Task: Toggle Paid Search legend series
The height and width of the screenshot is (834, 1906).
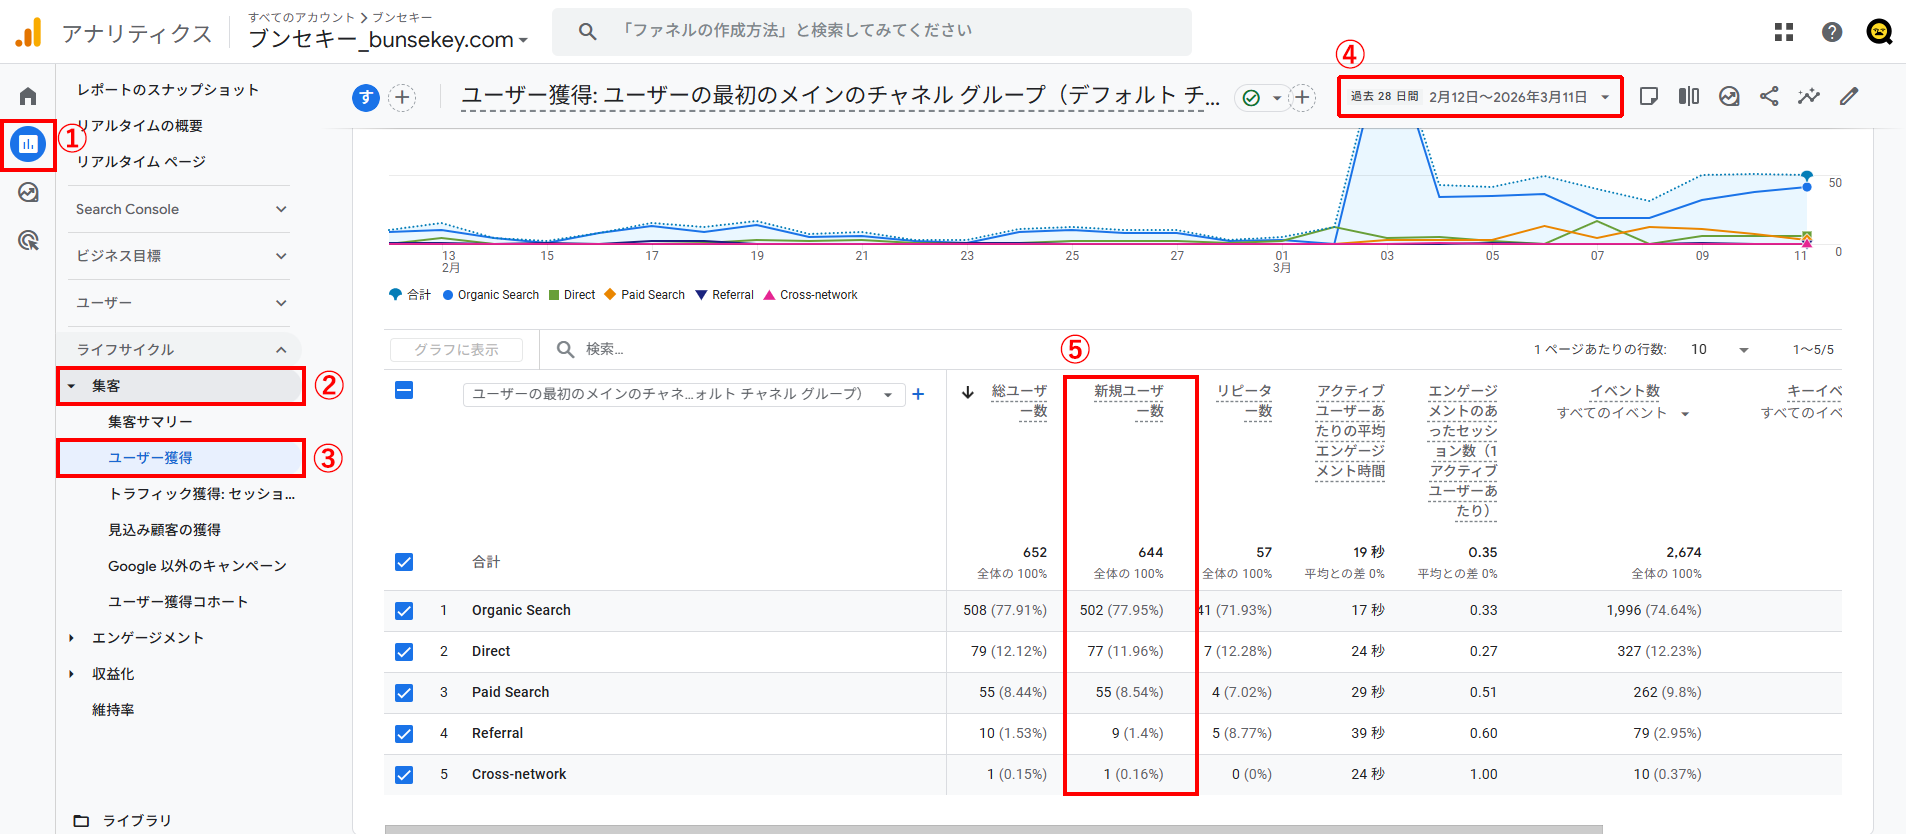Action: coord(645,295)
